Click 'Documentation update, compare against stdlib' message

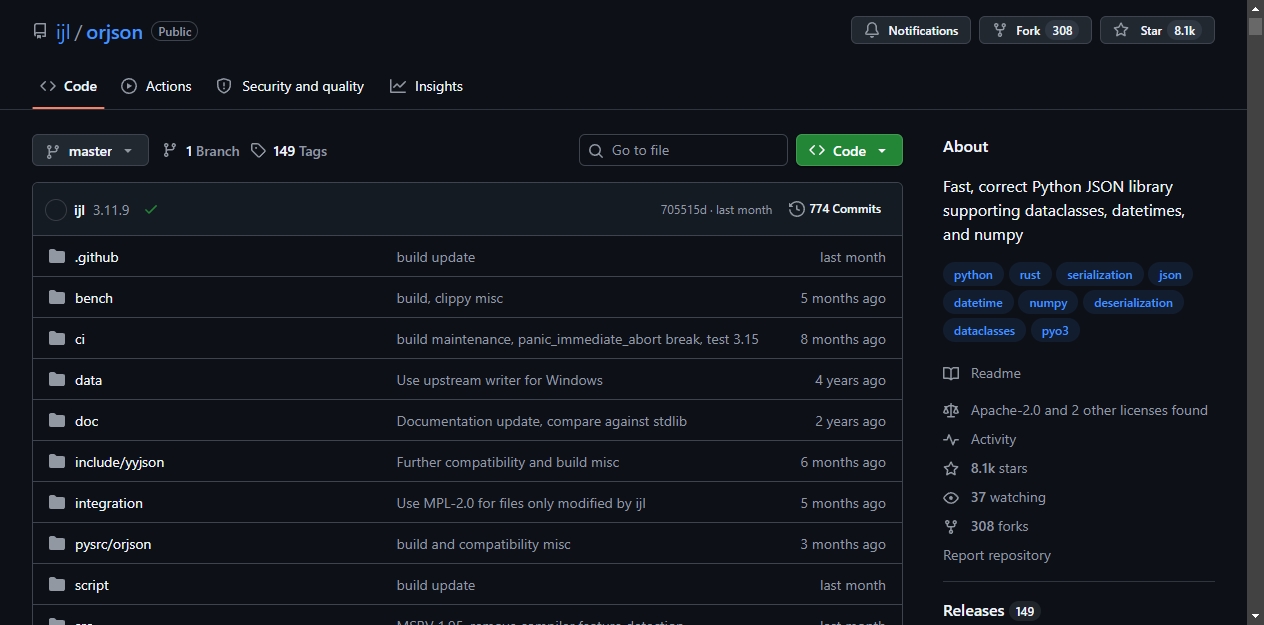[542, 421]
